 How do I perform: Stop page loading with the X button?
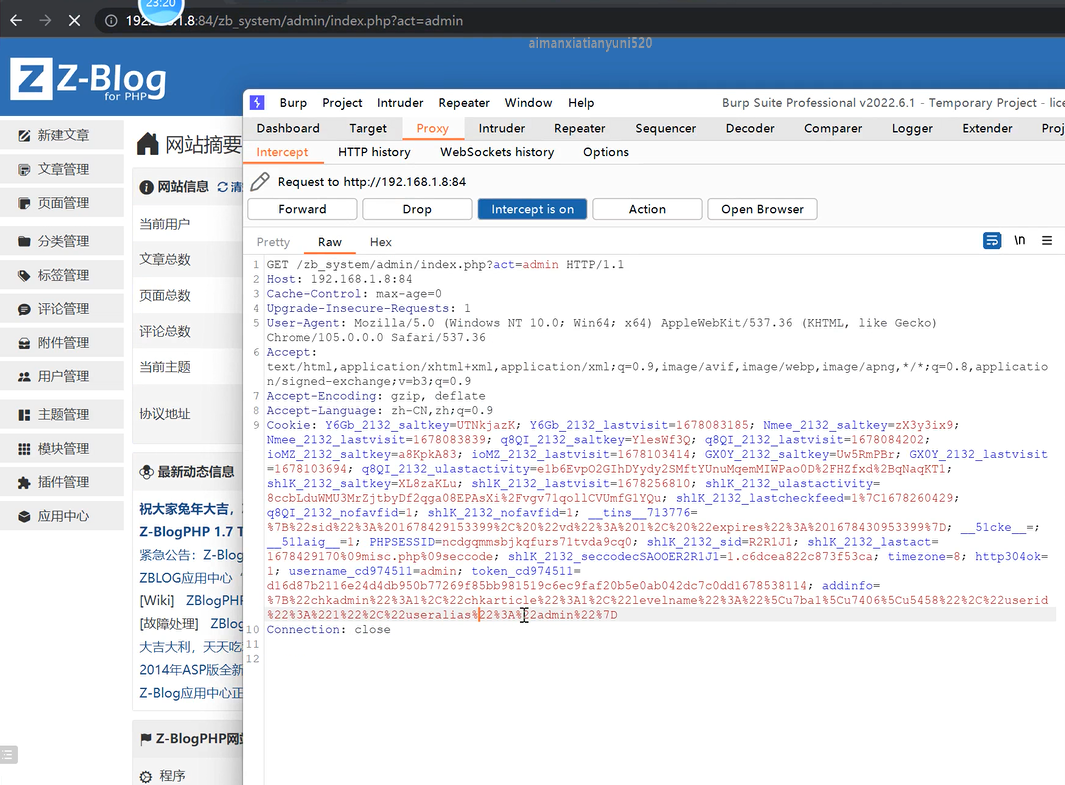click(74, 20)
